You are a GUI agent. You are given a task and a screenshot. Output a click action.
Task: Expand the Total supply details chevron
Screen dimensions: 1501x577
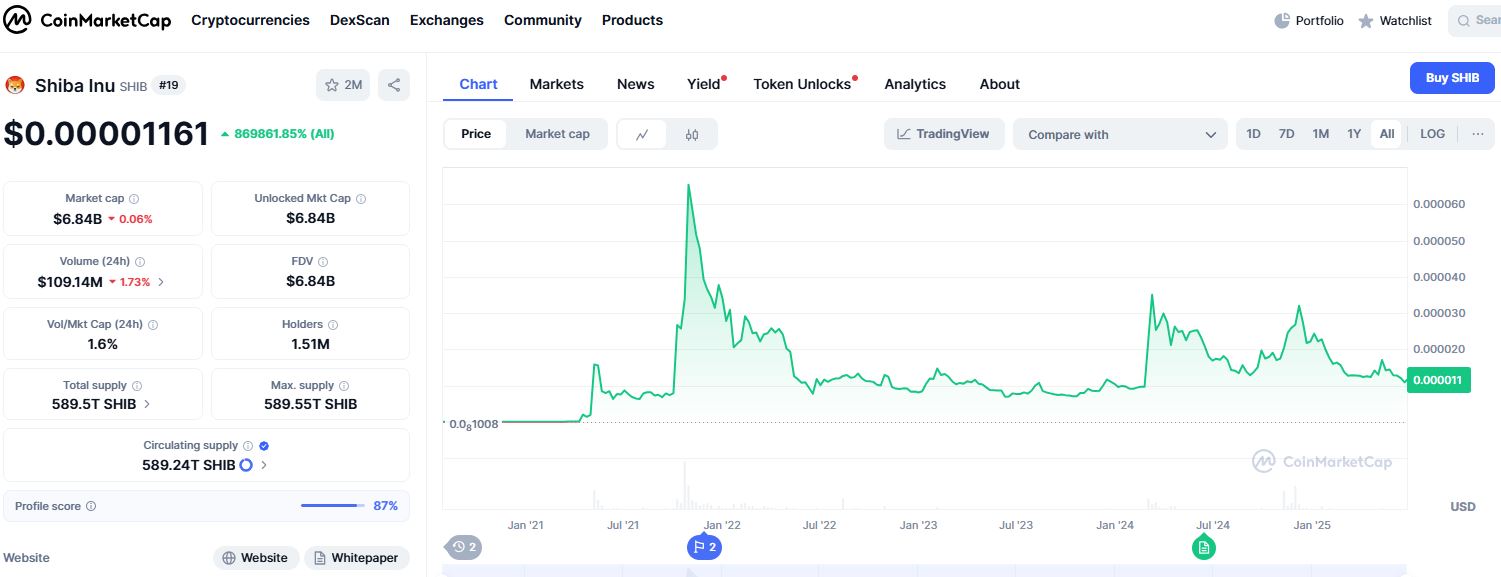147,404
